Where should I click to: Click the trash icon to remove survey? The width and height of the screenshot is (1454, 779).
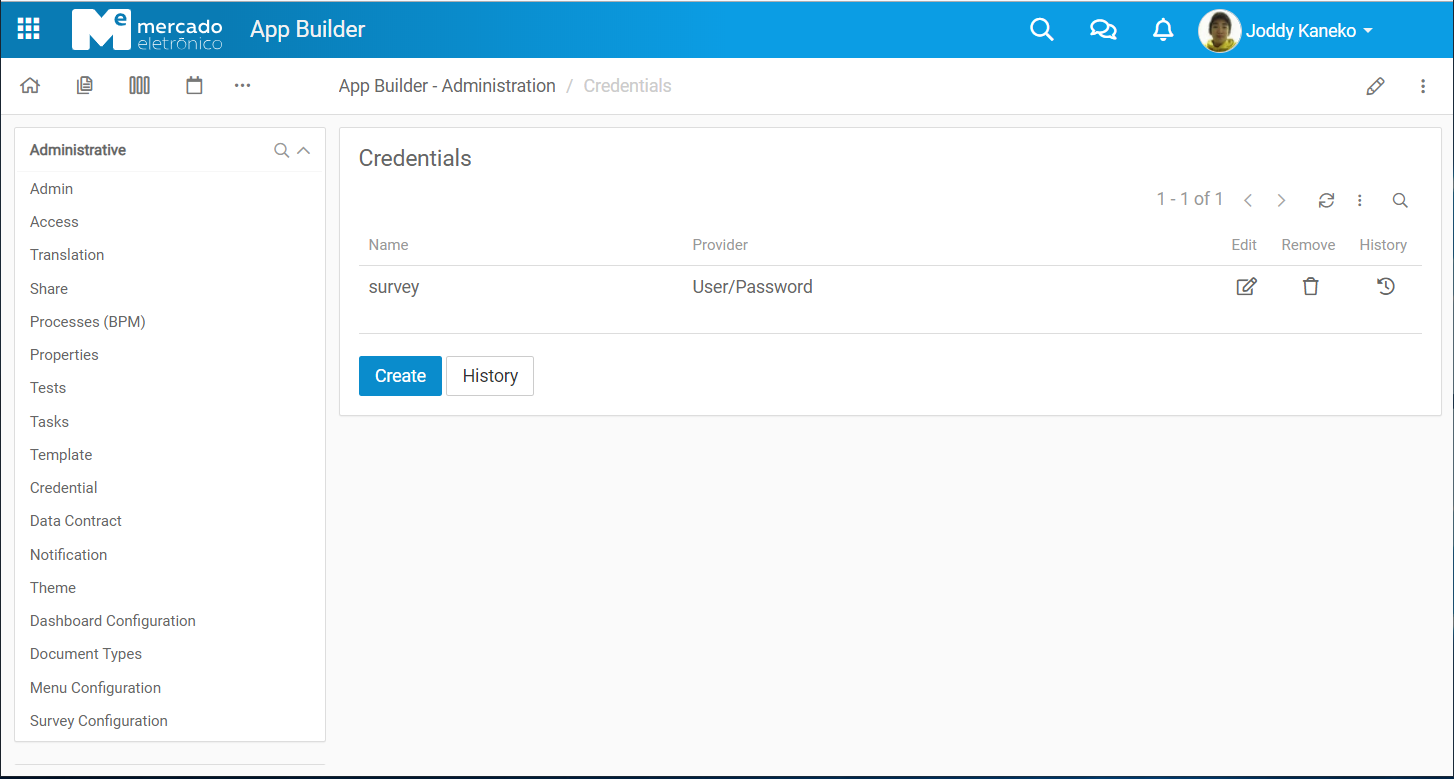tap(1310, 287)
